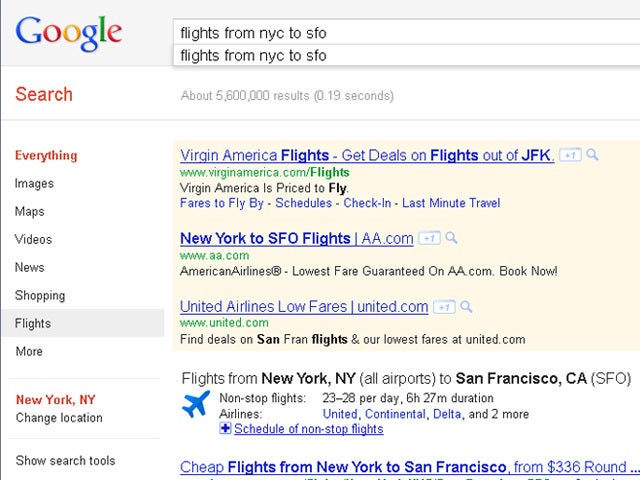640x480 pixels.
Task: Expand More search categories in sidebar
Action: [29, 351]
